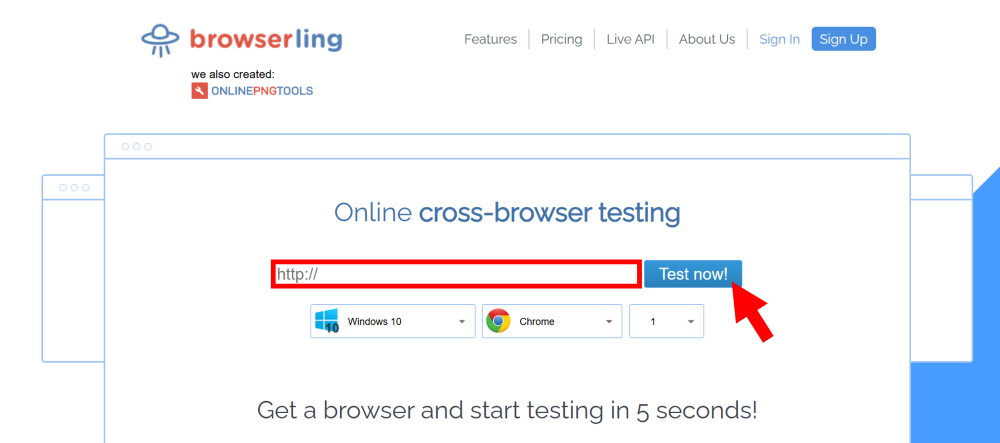The image size is (1000, 443).
Task: Open the ONLINEPNGTOOLS text link
Action: tap(262, 91)
